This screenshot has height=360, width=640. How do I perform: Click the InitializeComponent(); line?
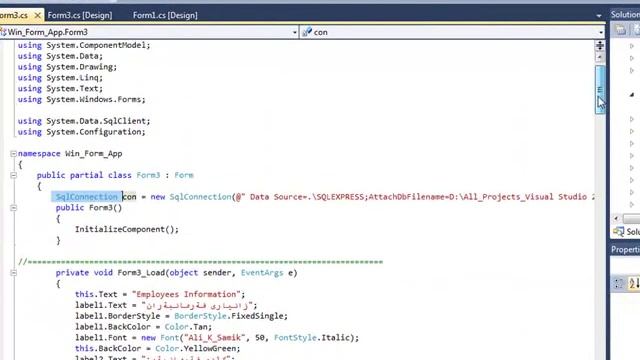tap(127, 229)
